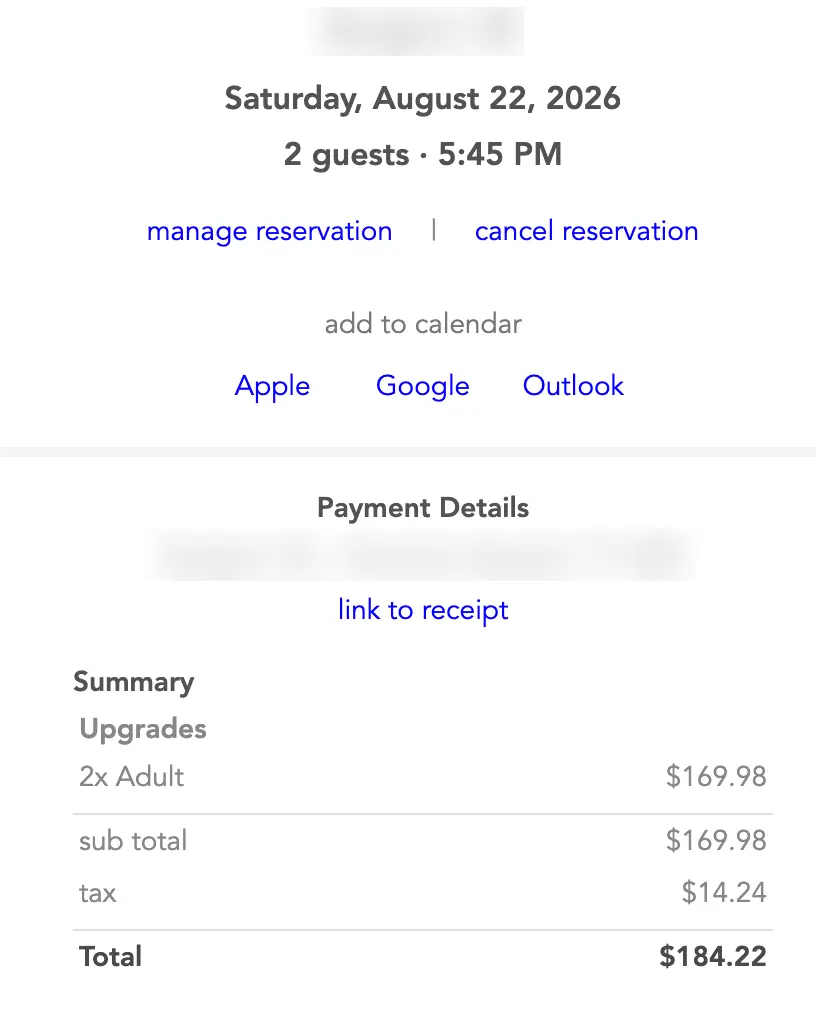
Task: Click the blurred restaurant name at top
Action: 418,31
